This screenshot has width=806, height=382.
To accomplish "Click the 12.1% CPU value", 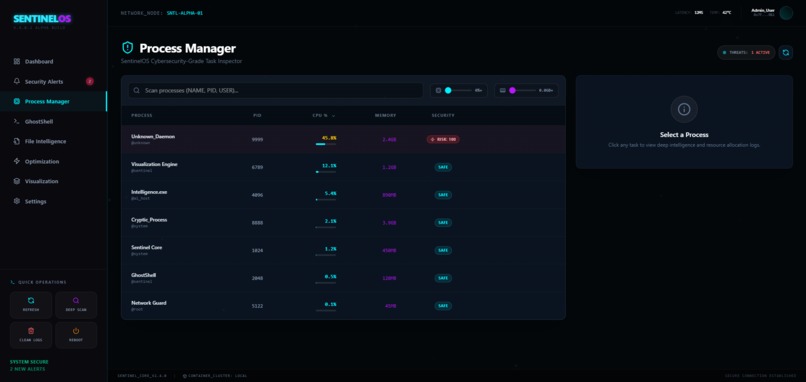I will (329, 166).
